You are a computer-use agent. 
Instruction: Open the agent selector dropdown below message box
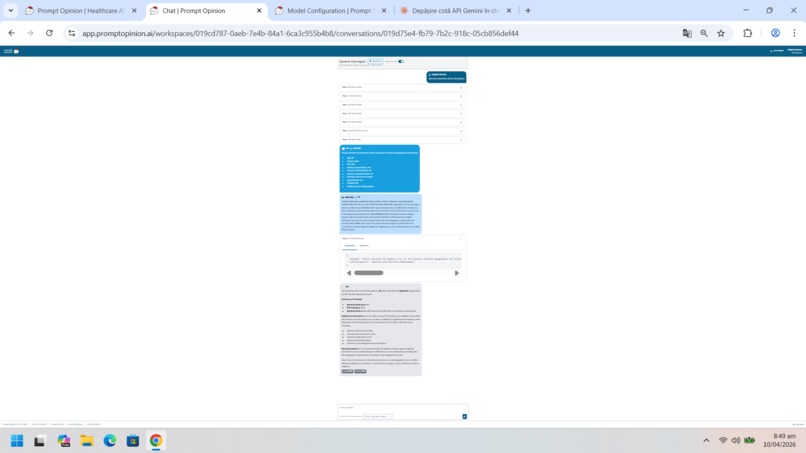(378, 416)
